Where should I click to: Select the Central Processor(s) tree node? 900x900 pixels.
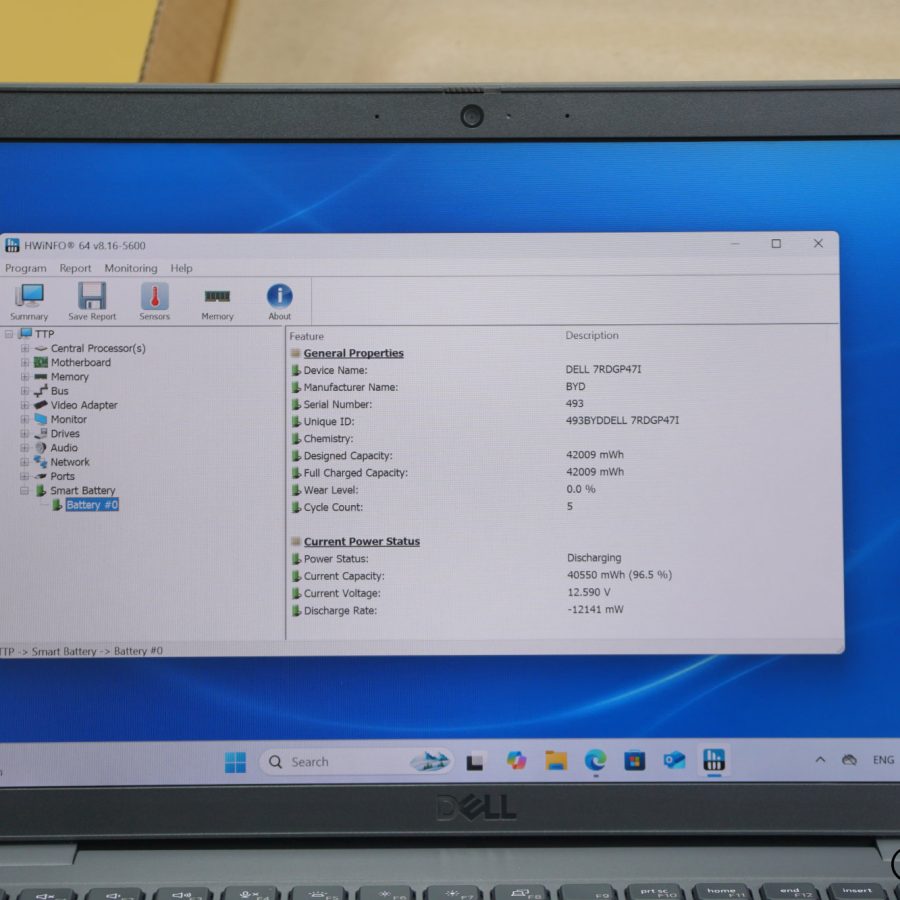pos(98,348)
